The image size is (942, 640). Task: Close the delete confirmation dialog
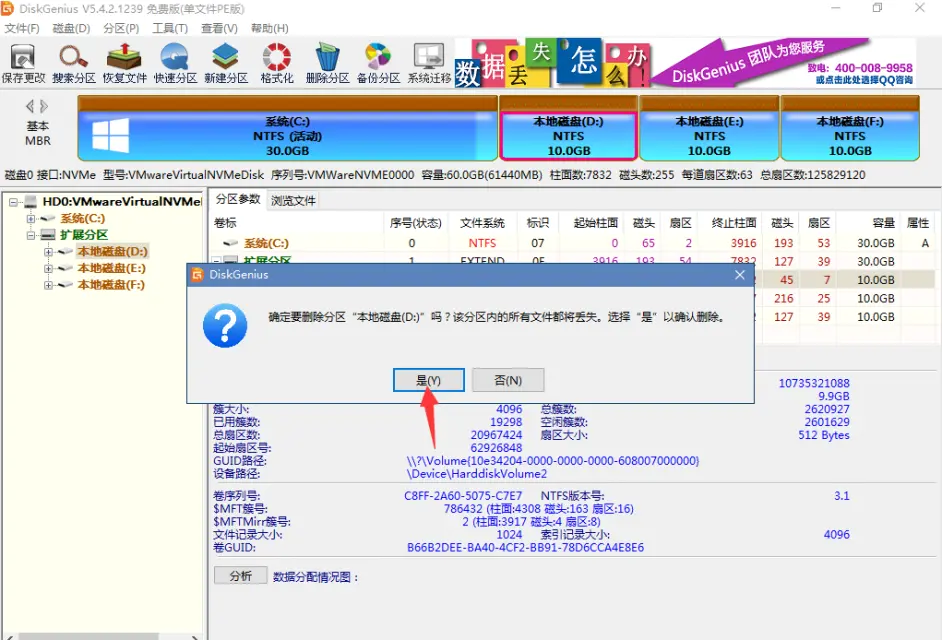pos(740,275)
